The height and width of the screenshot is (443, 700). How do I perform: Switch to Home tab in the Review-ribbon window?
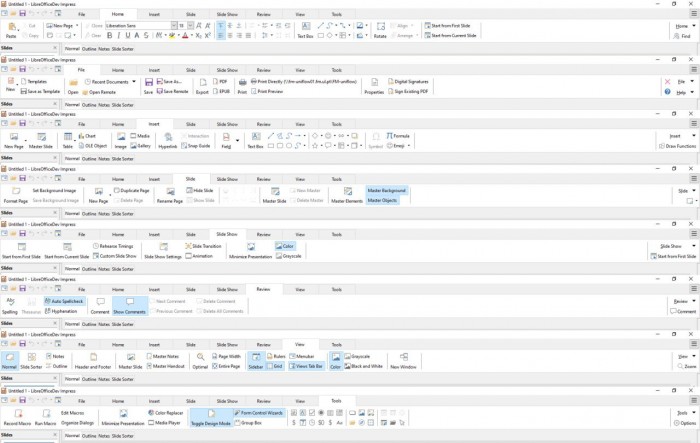click(118, 289)
